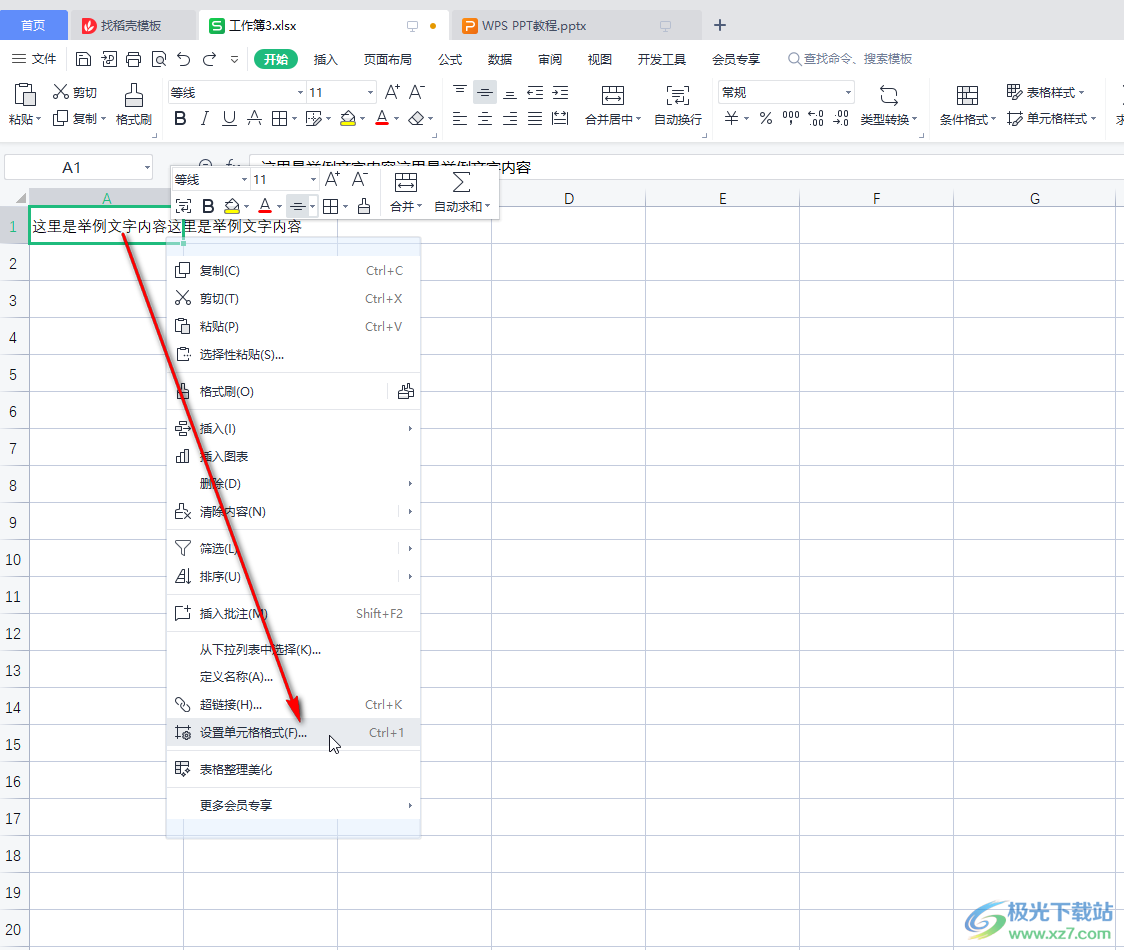1124x950 pixels.
Task: Click the ribbon font color A
Action: click(x=382, y=118)
